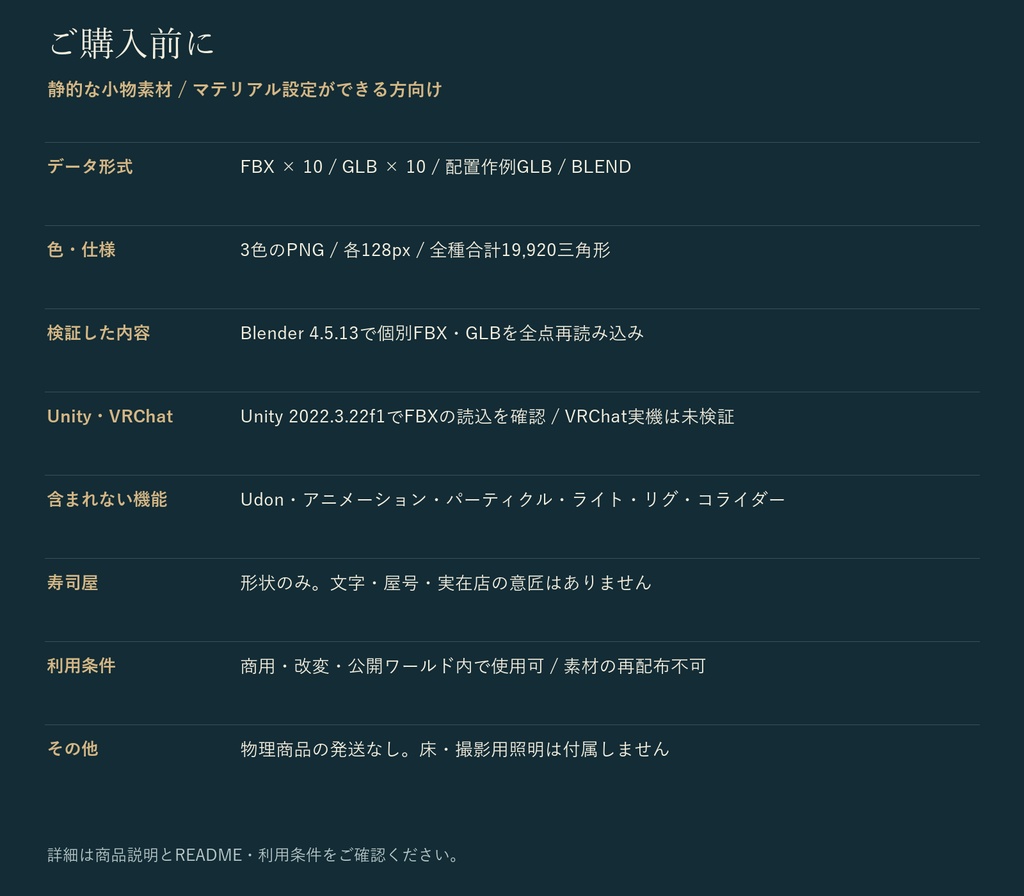Viewport: 1024px width, 896px height.
Task: Click the text Blender 4.5.13で個別FBX・GLBを全点再読み込み
Action: point(442,333)
